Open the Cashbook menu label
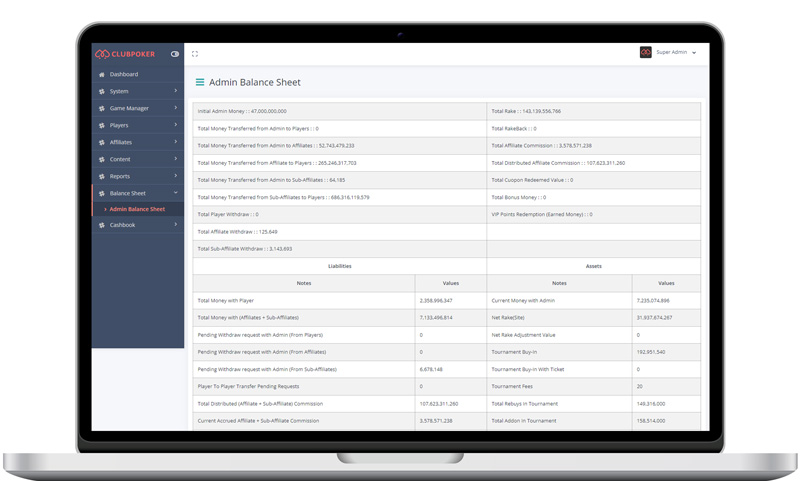800x481 pixels. (x=122, y=225)
